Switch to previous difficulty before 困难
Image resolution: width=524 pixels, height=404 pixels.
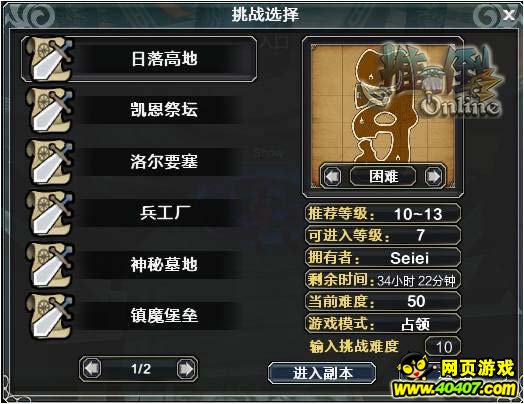point(333,176)
